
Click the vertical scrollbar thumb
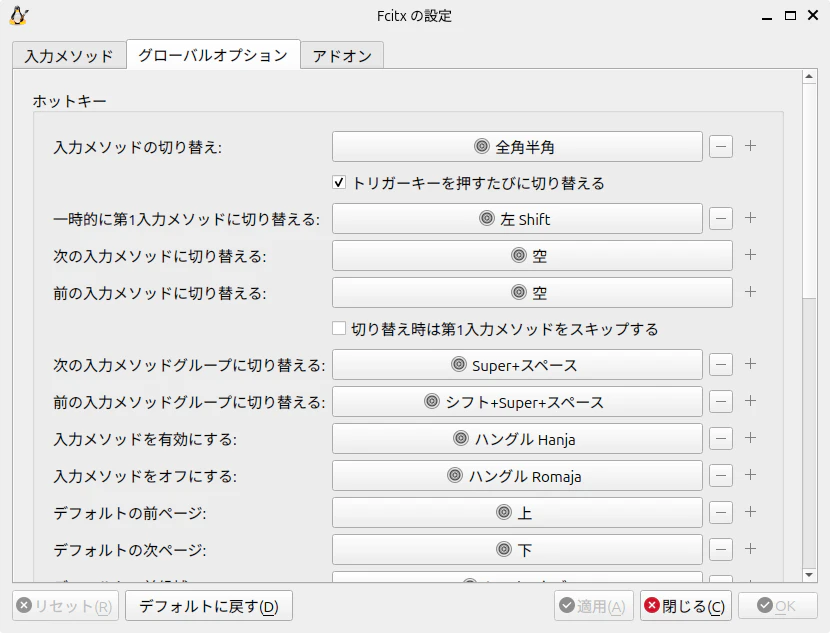coord(809,191)
